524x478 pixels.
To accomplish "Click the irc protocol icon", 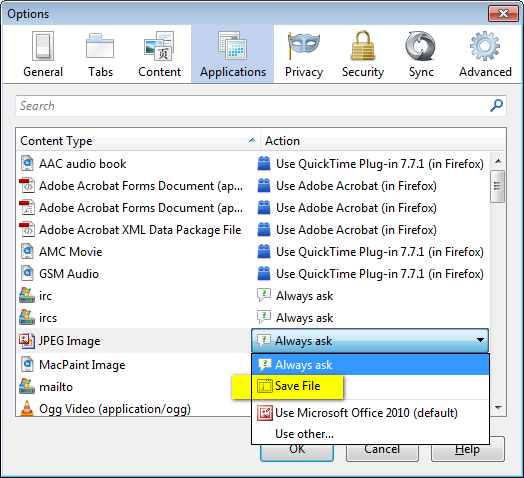I will tap(27, 295).
